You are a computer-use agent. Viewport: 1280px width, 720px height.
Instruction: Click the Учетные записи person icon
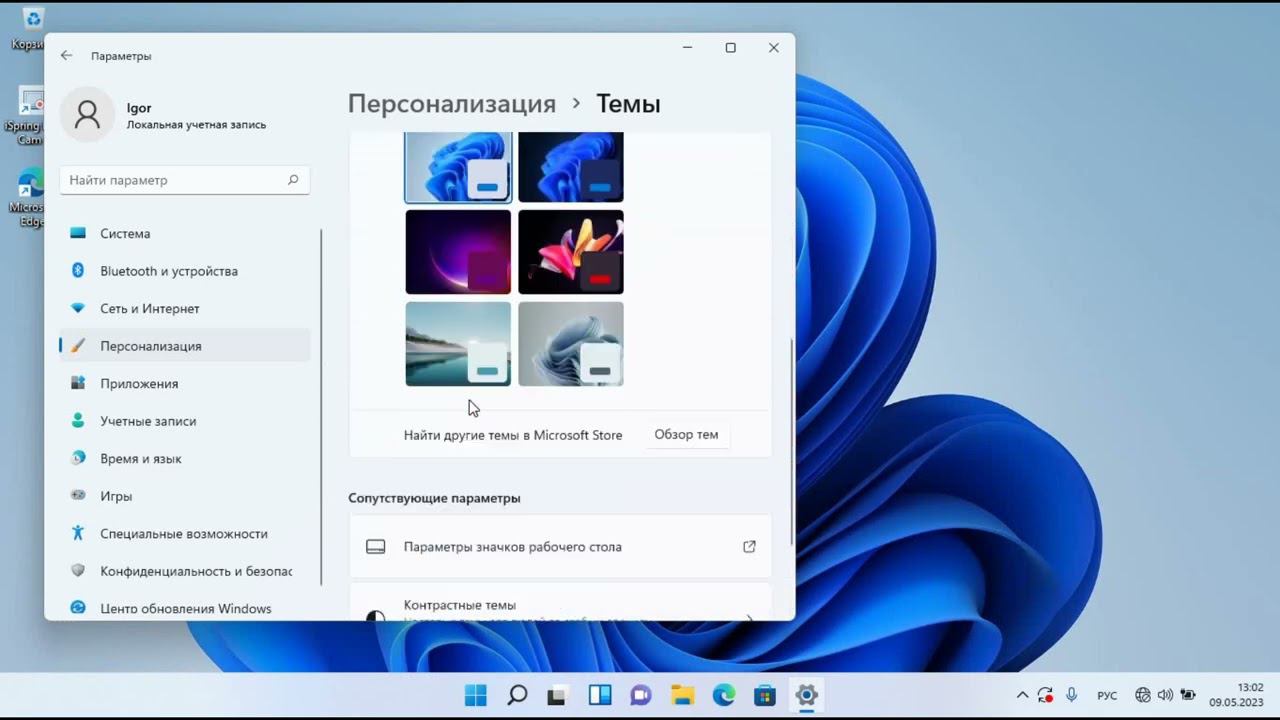78,421
